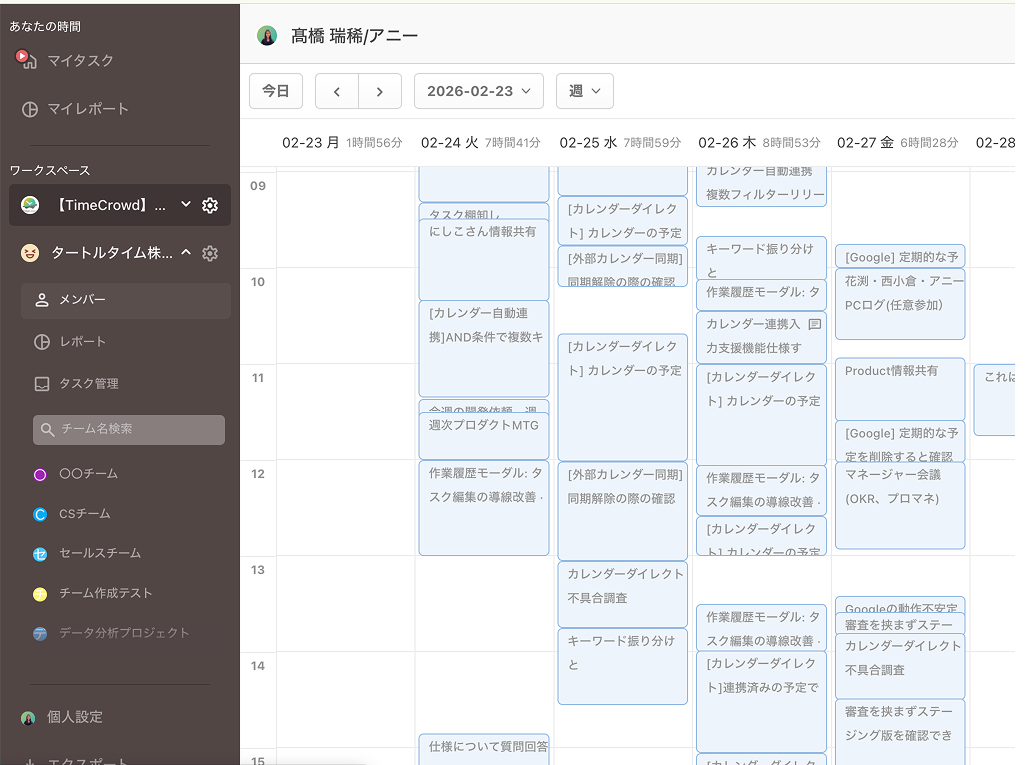Open the 2026-02-23 date picker
This screenshot has width=1027, height=765.
click(x=478, y=91)
